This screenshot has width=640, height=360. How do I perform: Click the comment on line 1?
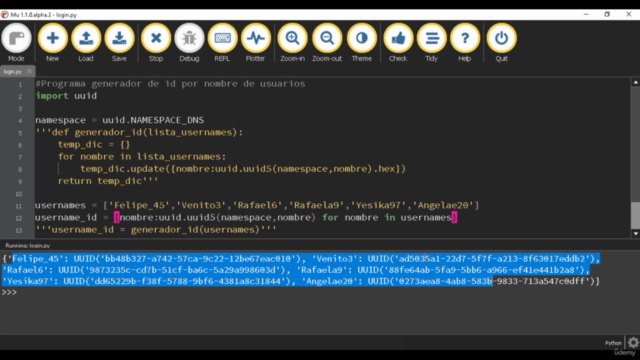tap(170, 84)
